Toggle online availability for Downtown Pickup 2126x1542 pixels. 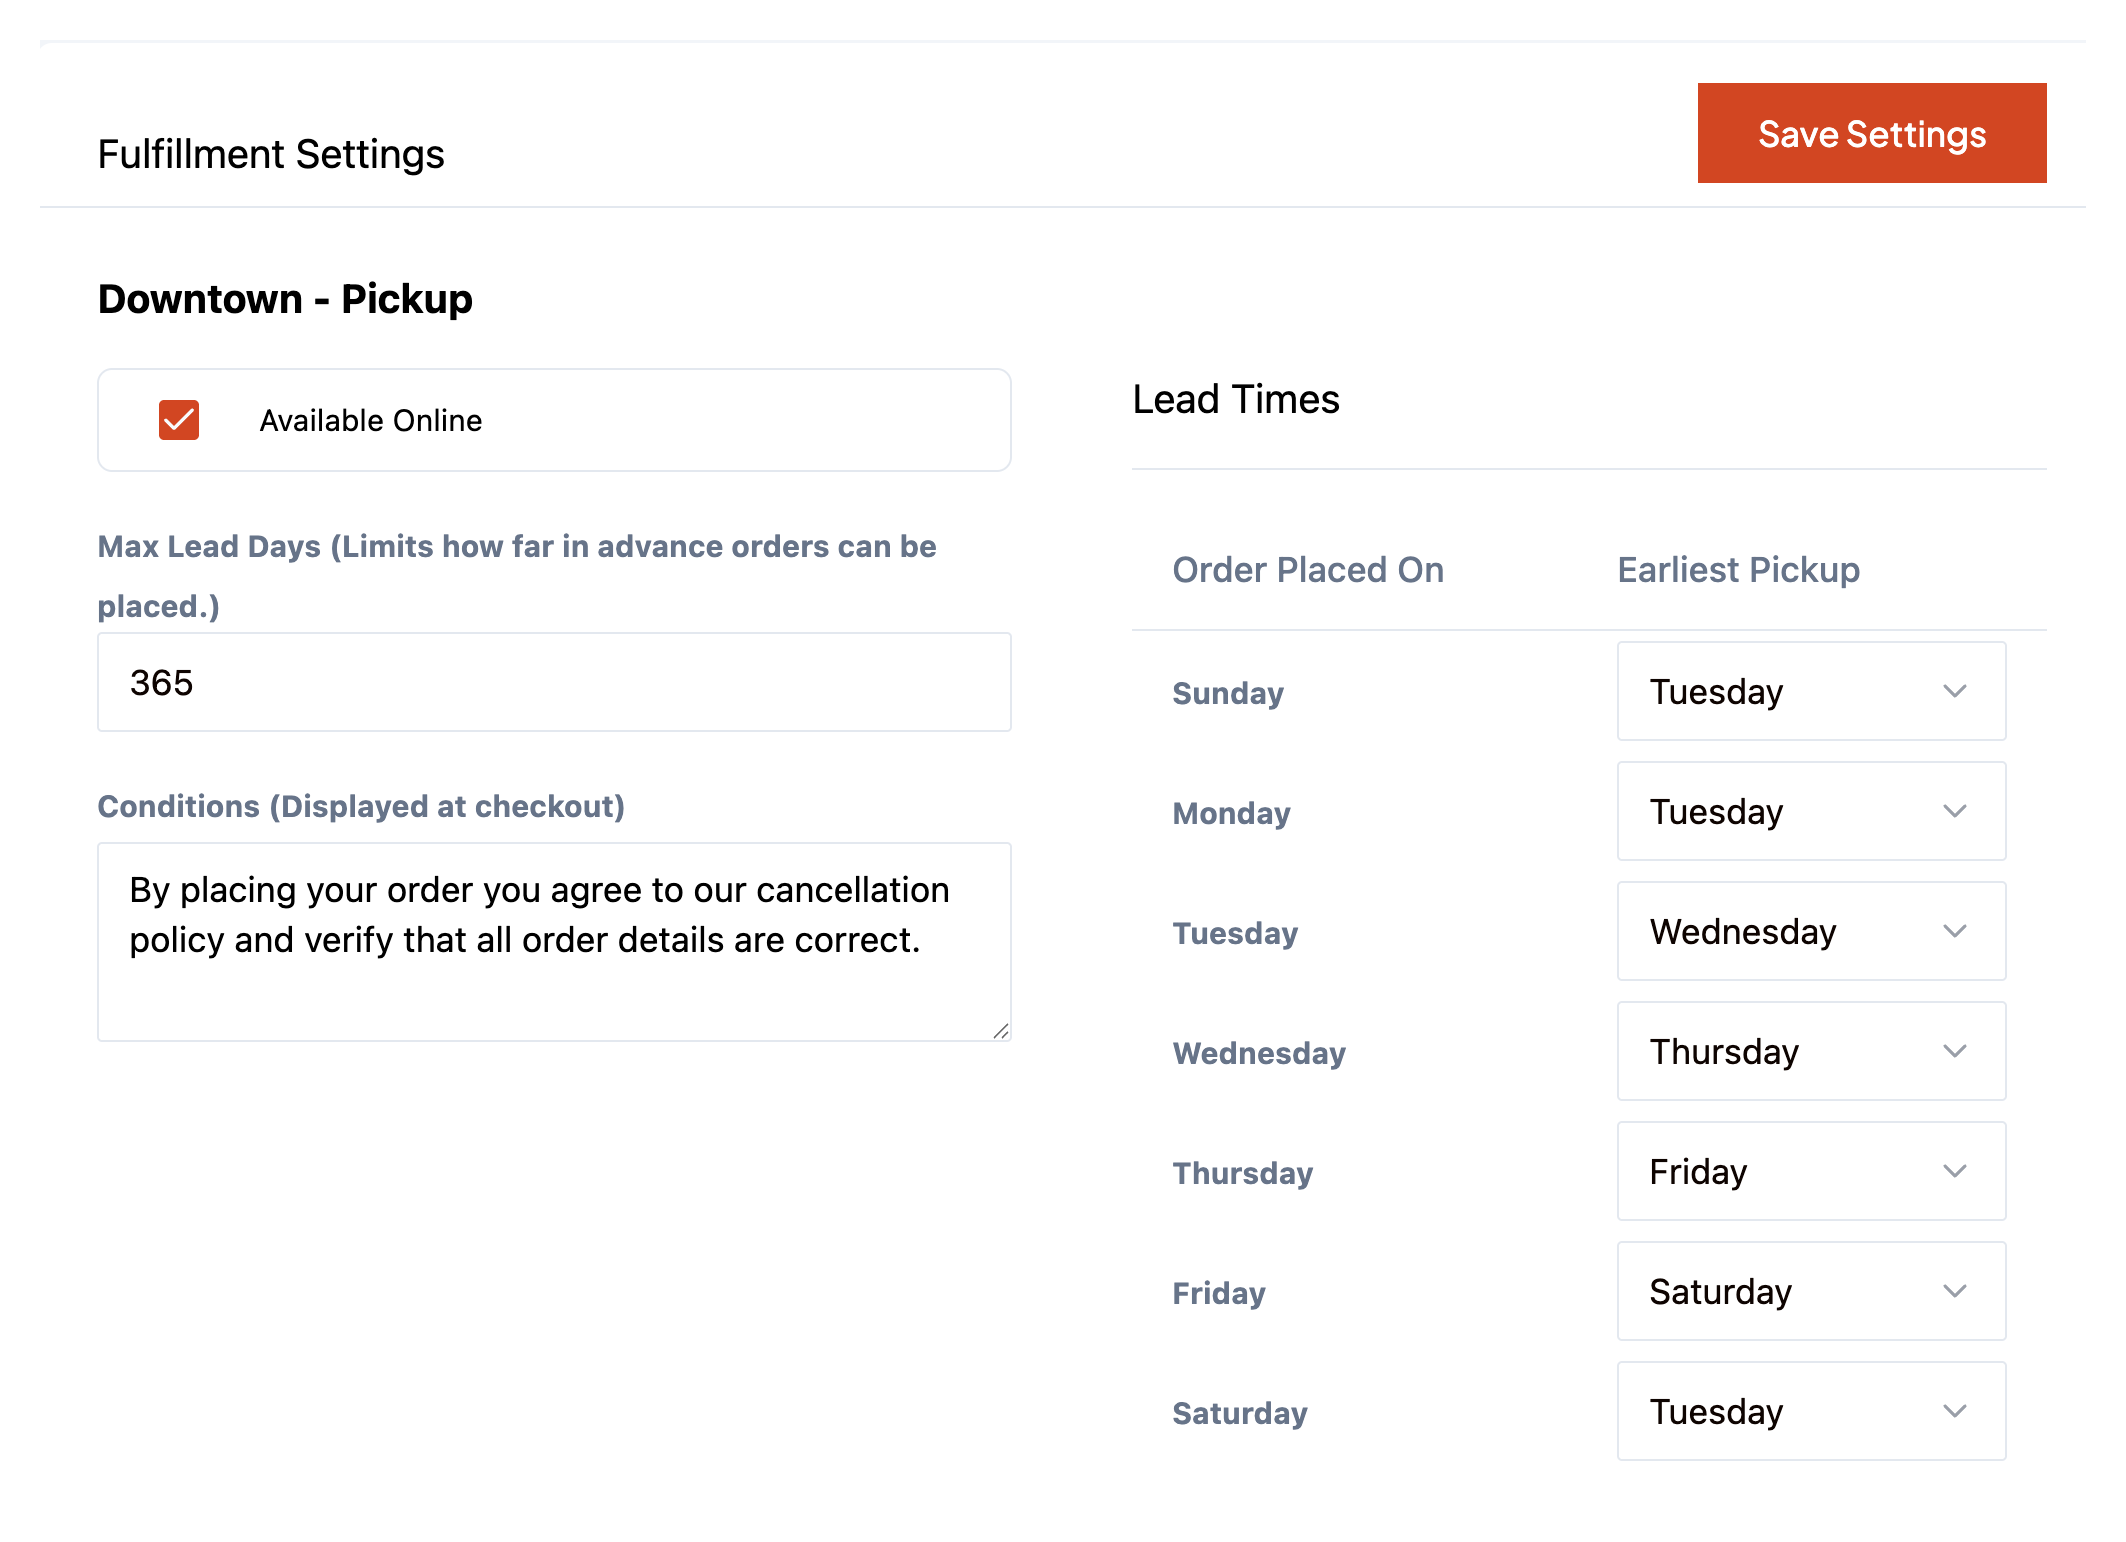tap(179, 421)
